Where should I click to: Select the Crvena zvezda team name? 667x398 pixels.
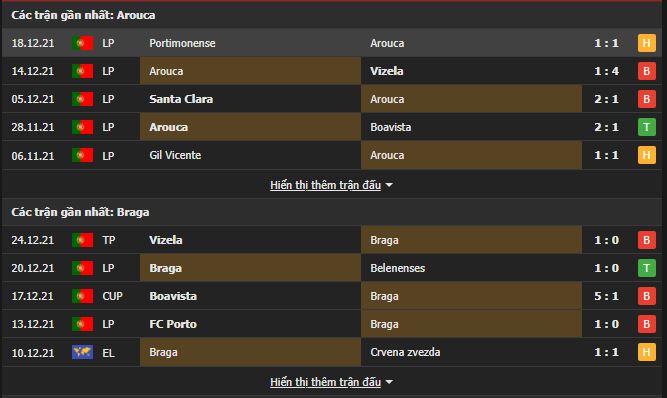pos(405,352)
